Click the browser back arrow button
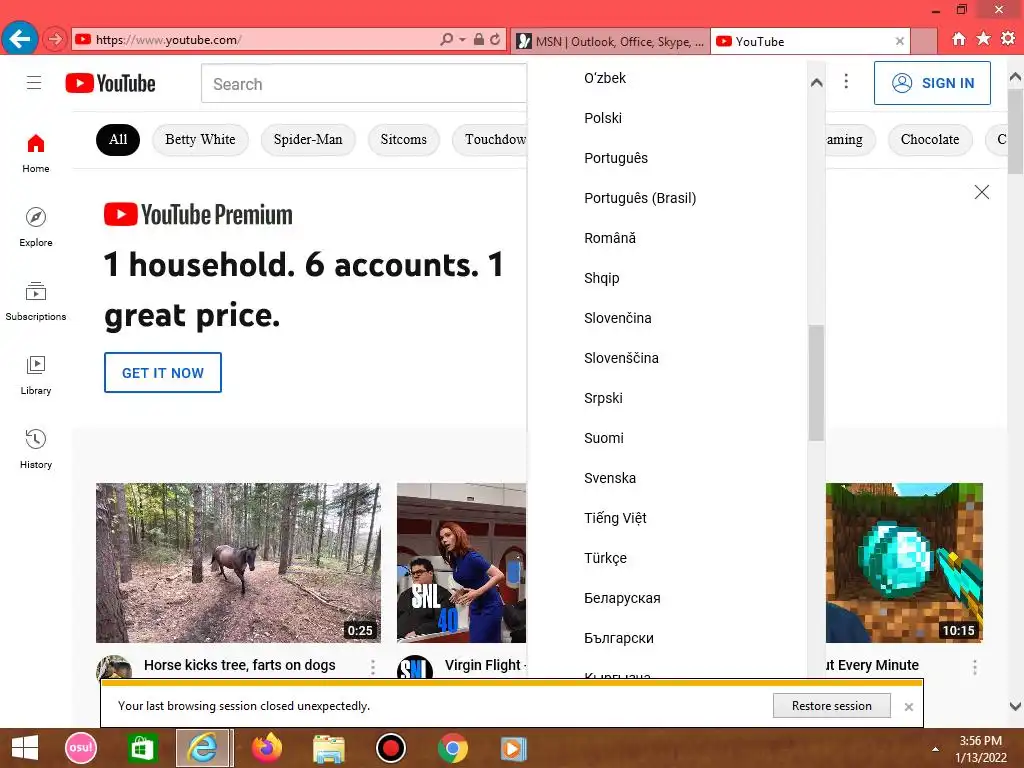This screenshot has height=768, width=1024. (x=20, y=39)
